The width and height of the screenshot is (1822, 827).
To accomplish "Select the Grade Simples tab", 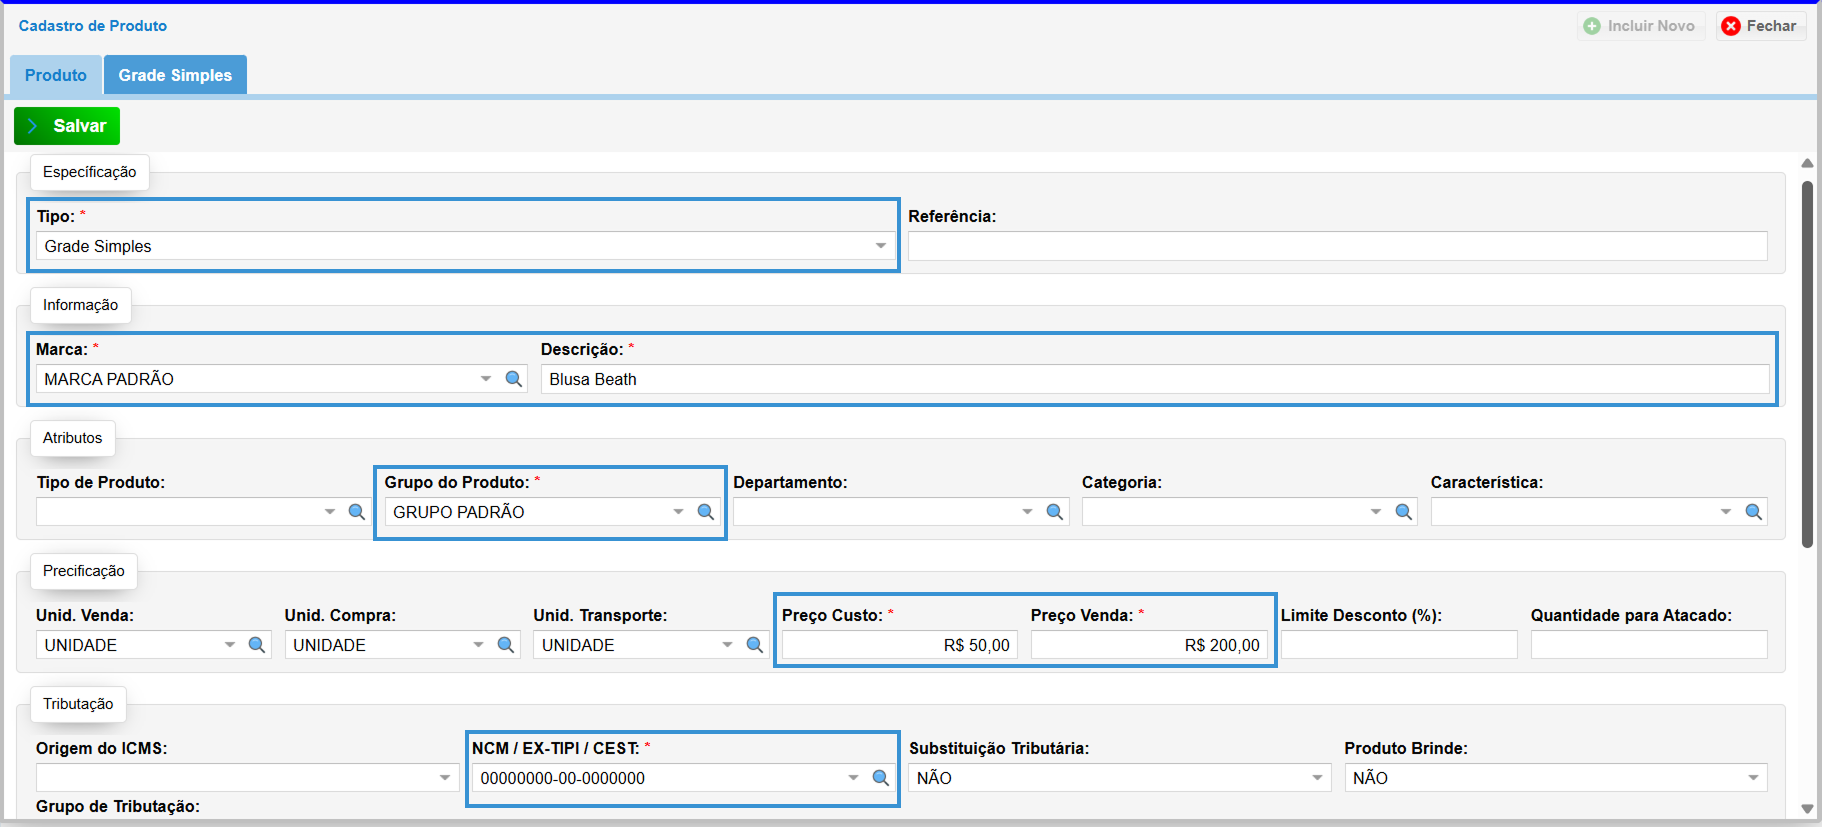I will (175, 75).
